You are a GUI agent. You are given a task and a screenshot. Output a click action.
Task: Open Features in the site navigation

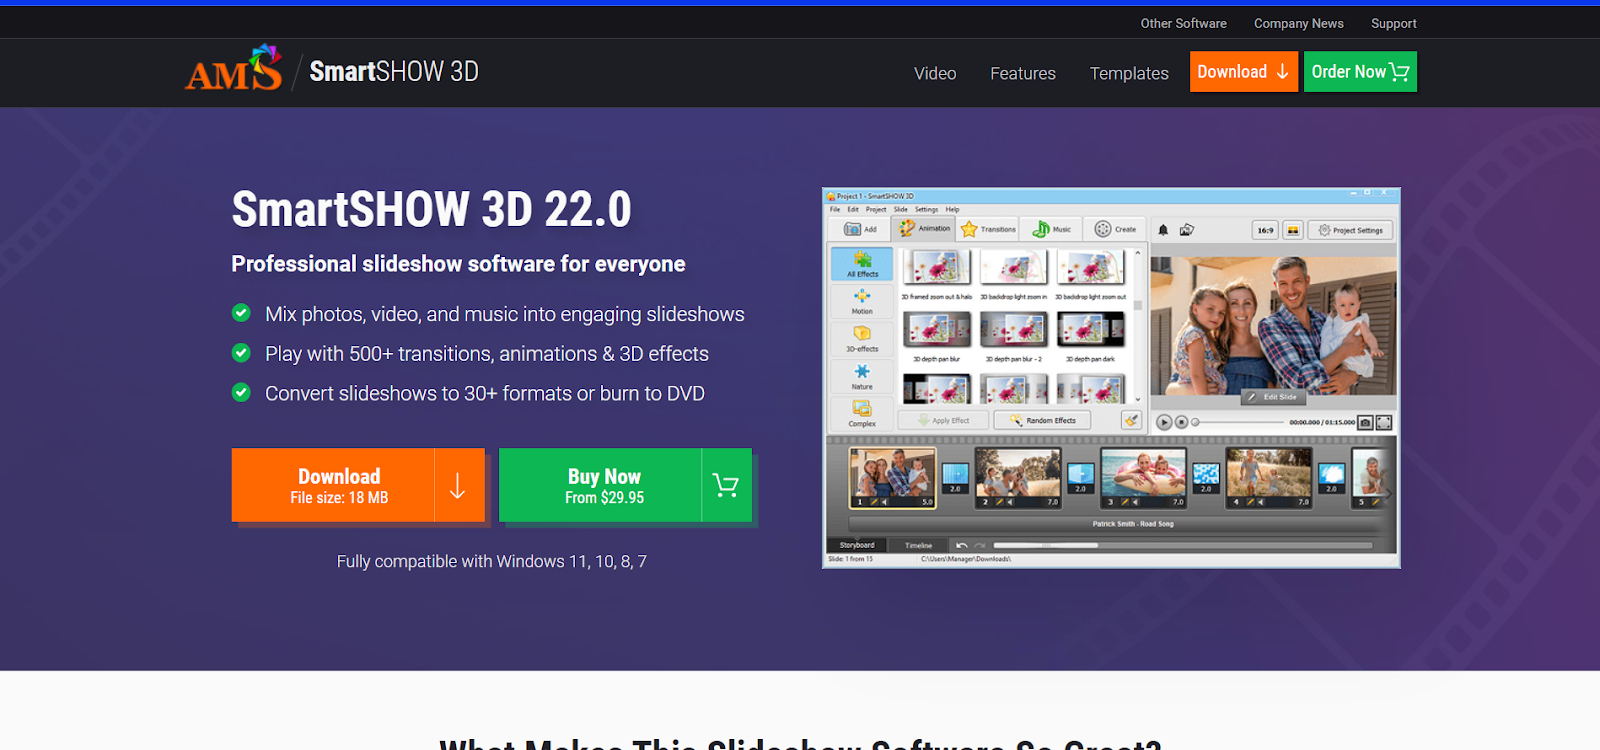pos(1023,73)
